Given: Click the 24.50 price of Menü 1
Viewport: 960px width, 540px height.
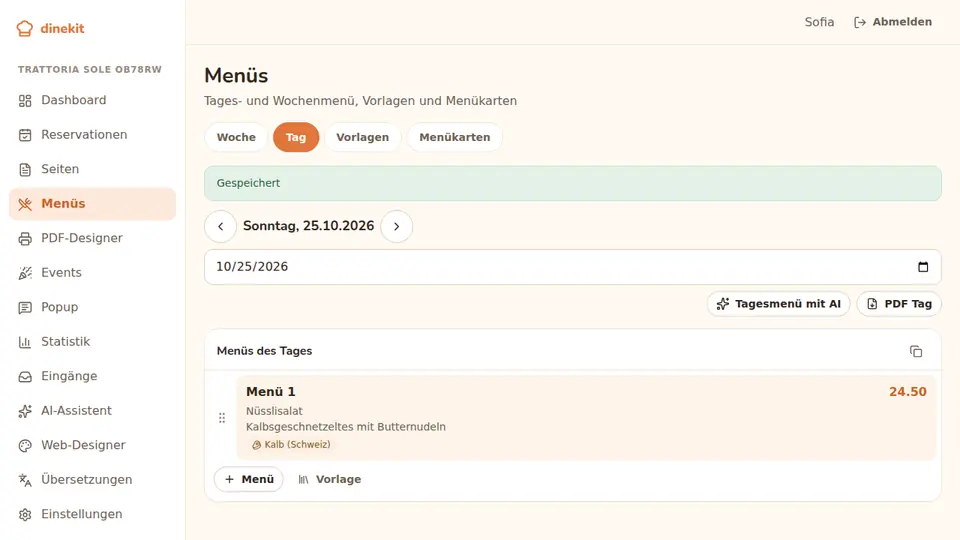Looking at the screenshot, I should tap(907, 392).
